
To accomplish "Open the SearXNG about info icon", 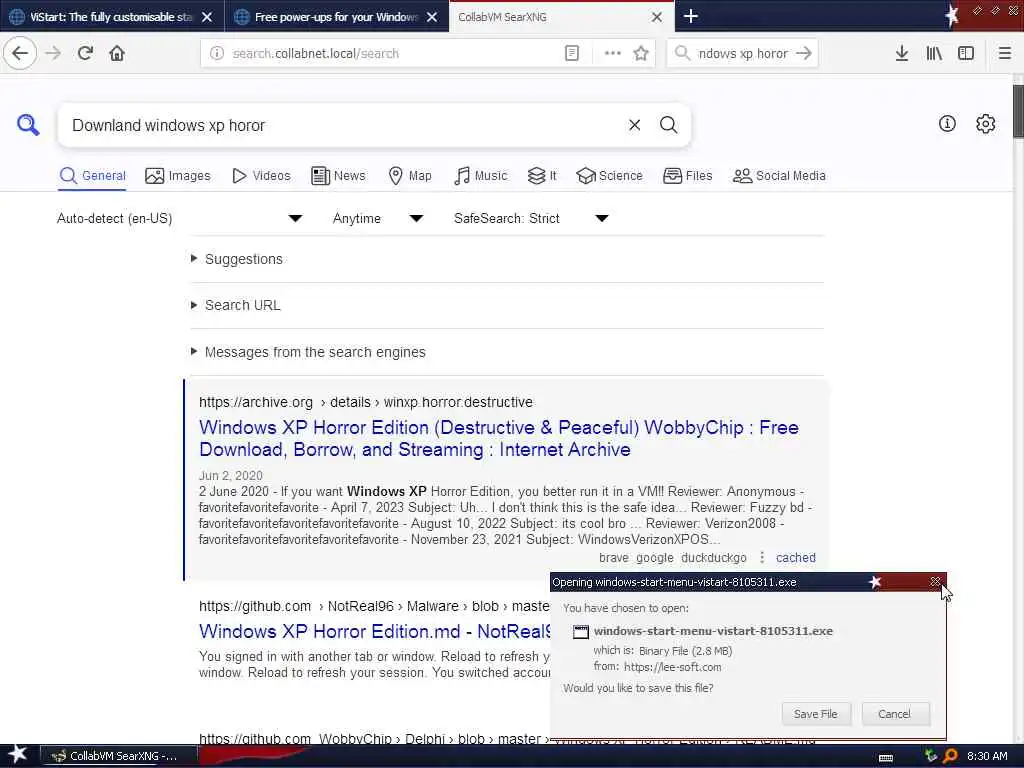I will coord(947,123).
